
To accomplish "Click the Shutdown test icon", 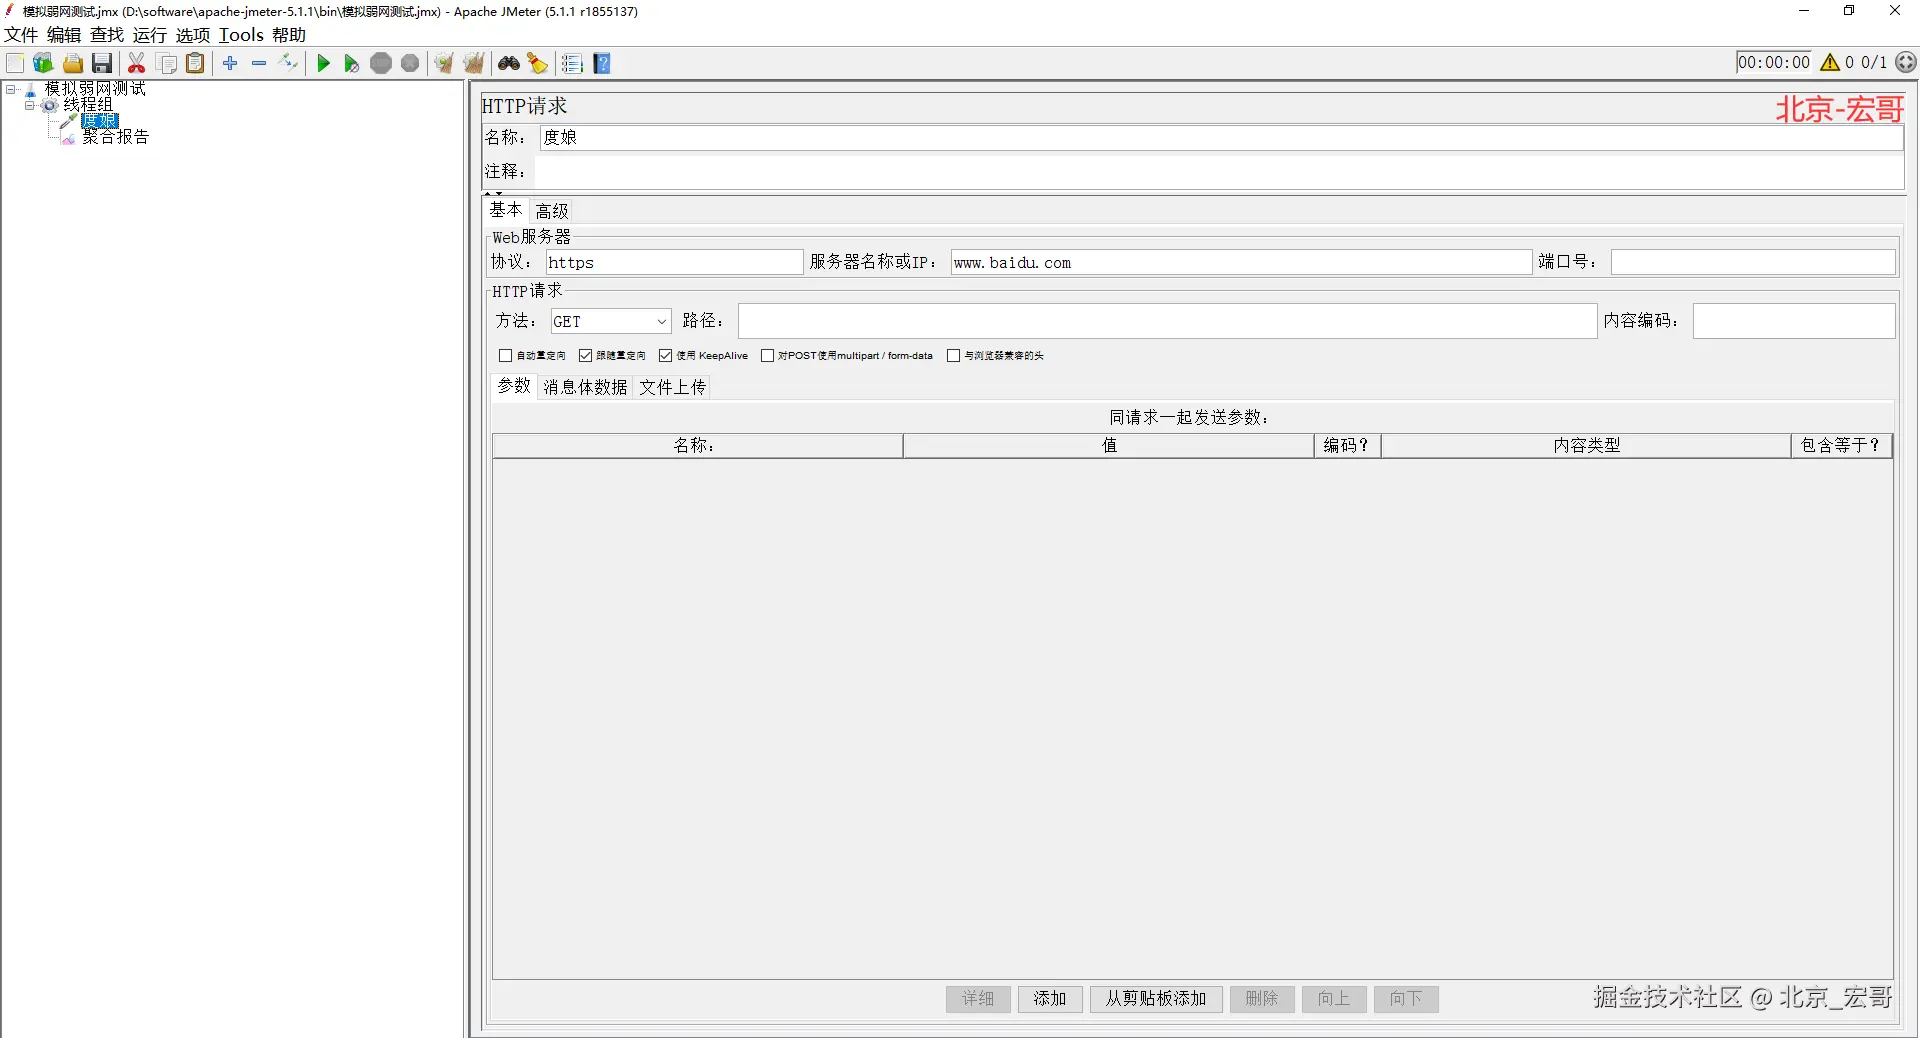I will point(410,63).
